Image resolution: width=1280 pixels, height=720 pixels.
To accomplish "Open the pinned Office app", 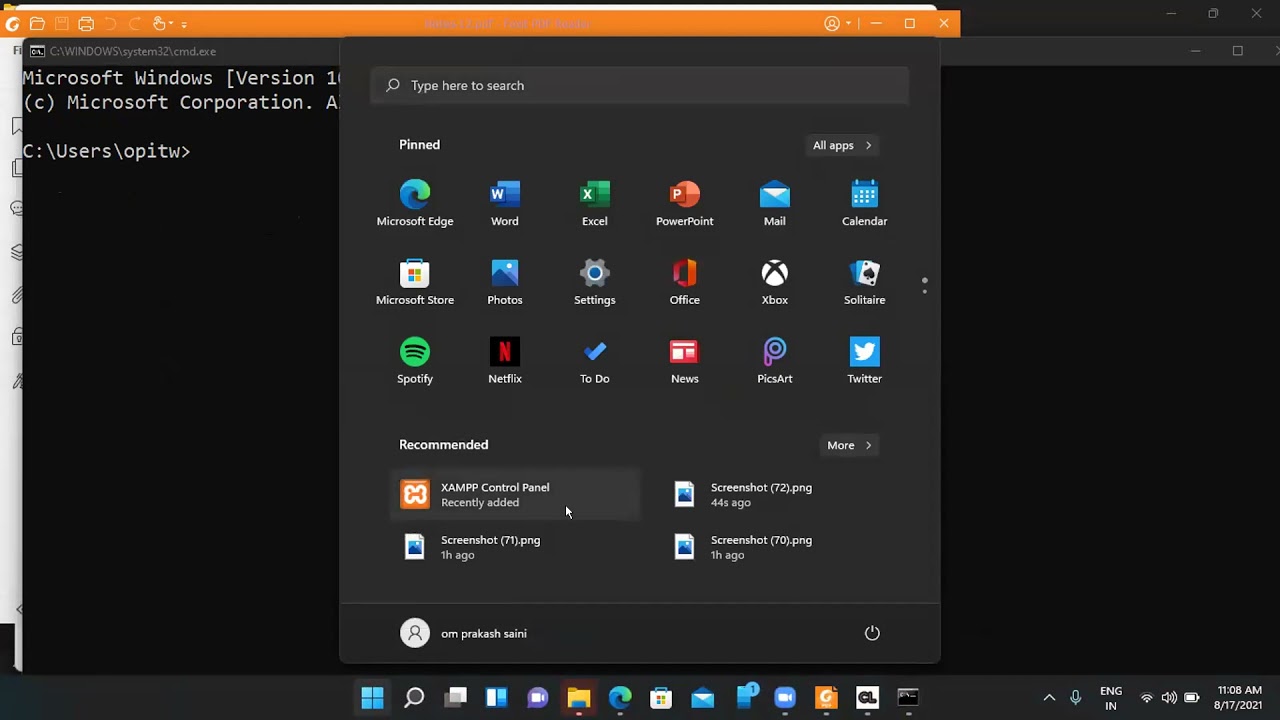I will [685, 282].
